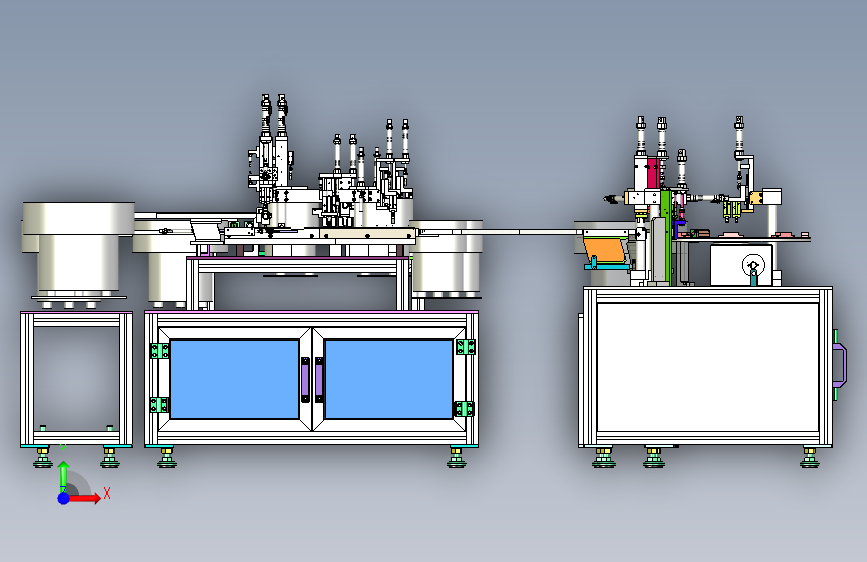Select the red block on the right station
The width and height of the screenshot is (867, 562).
(653, 173)
